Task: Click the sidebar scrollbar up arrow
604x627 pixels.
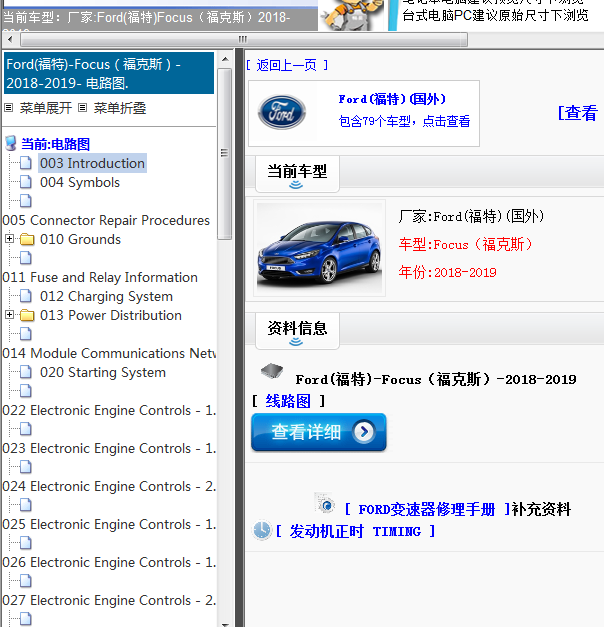Action: tap(225, 59)
